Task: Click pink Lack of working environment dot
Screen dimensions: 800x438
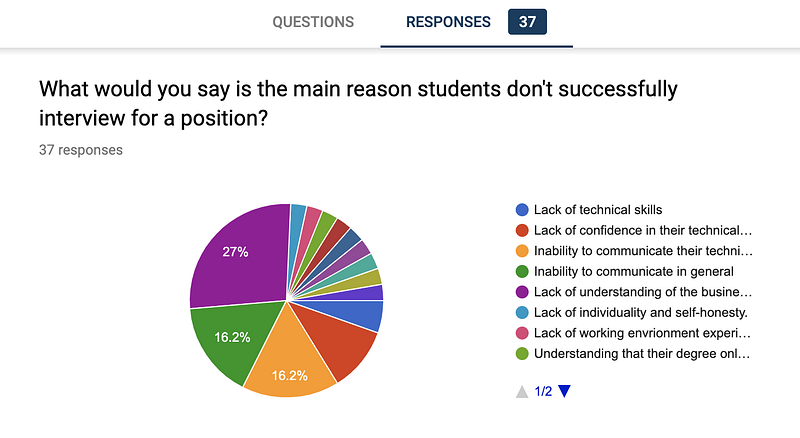Action: click(522, 333)
